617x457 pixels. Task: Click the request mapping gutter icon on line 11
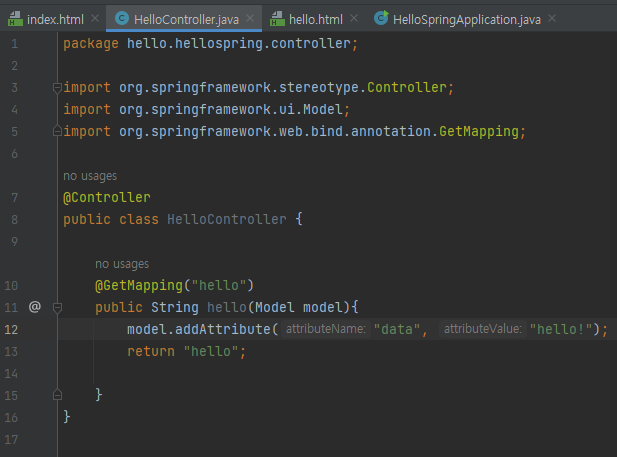click(x=35, y=306)
